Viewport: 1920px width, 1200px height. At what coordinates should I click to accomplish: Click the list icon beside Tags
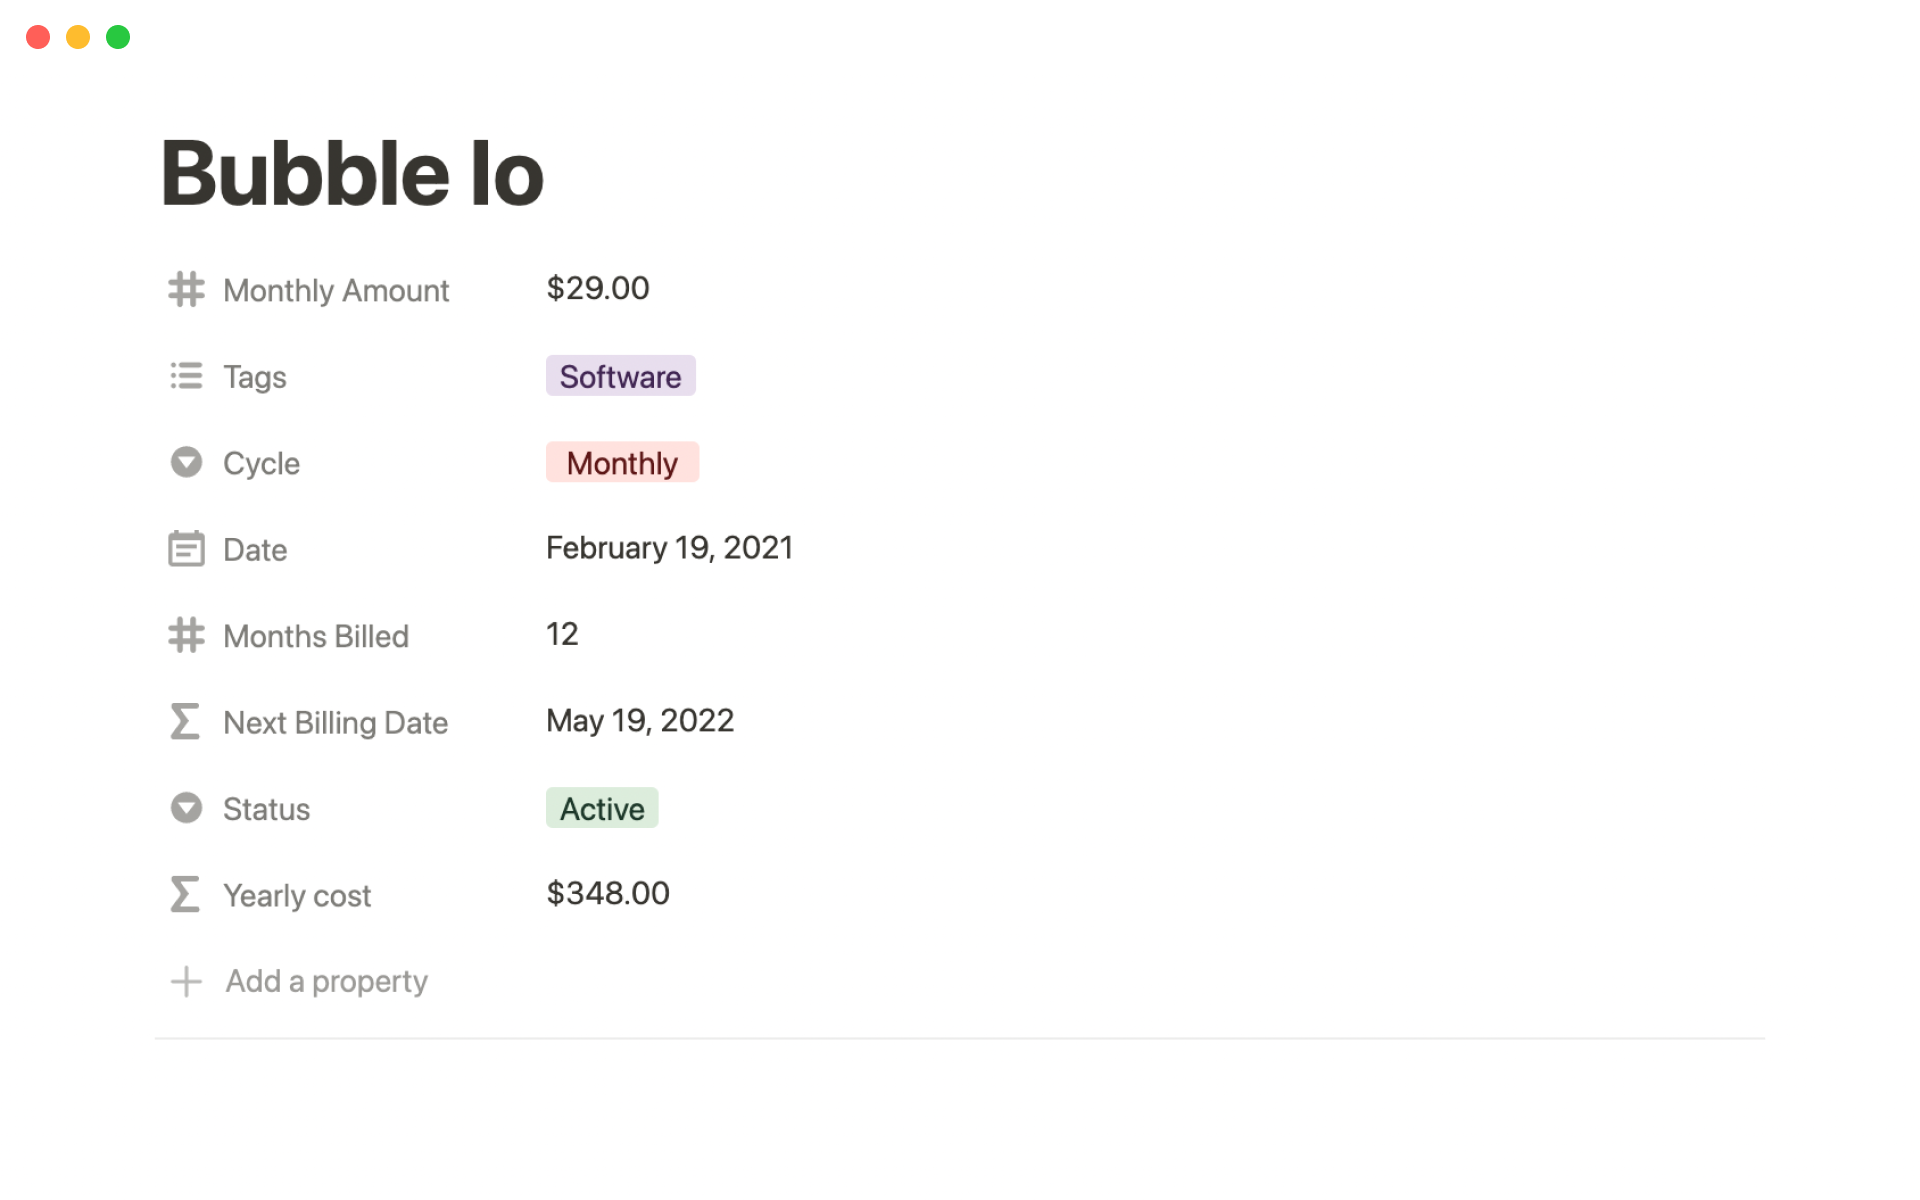point(186,376)
